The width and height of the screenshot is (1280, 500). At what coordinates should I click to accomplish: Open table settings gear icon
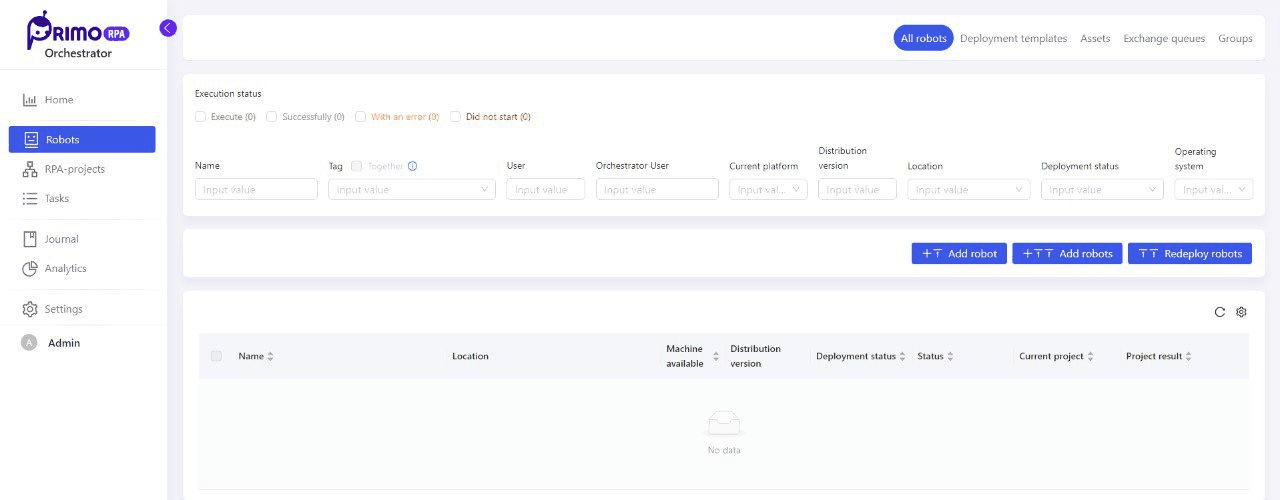(x=1241, y=312)
